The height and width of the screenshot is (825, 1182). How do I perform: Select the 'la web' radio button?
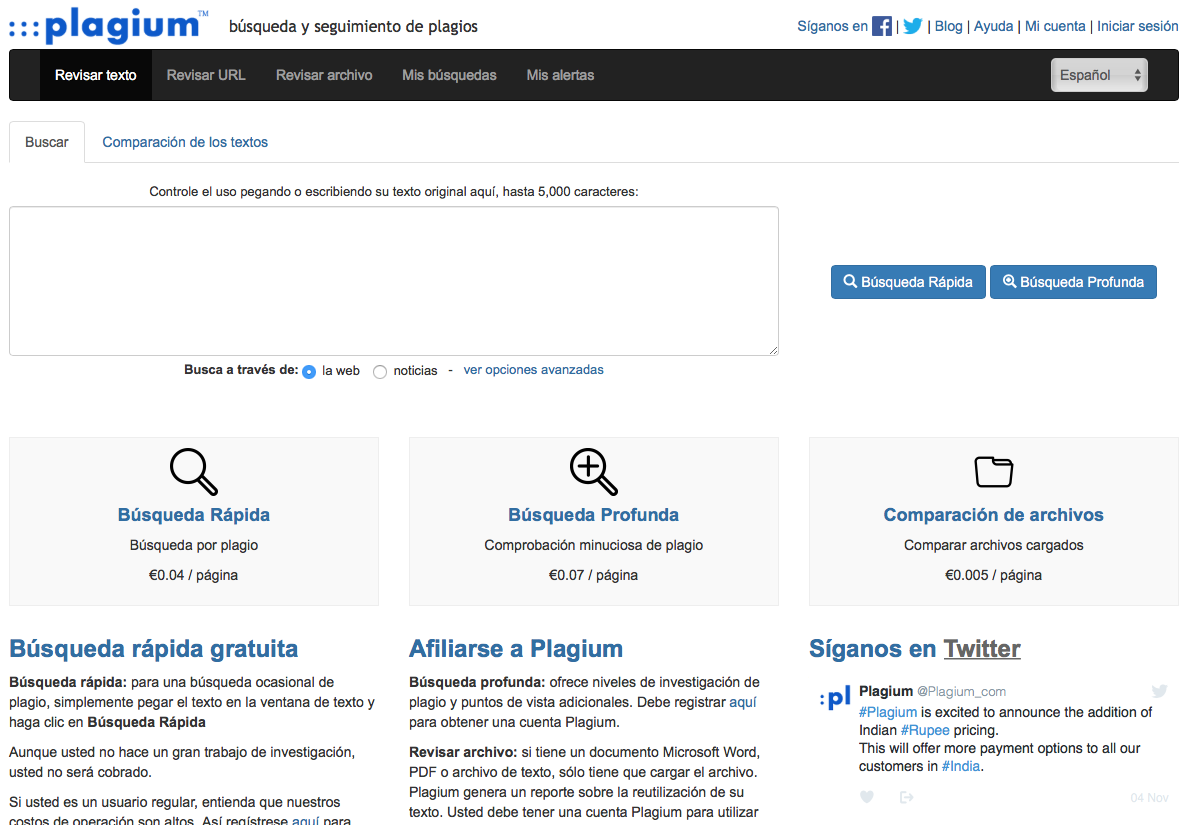(309, 372)
